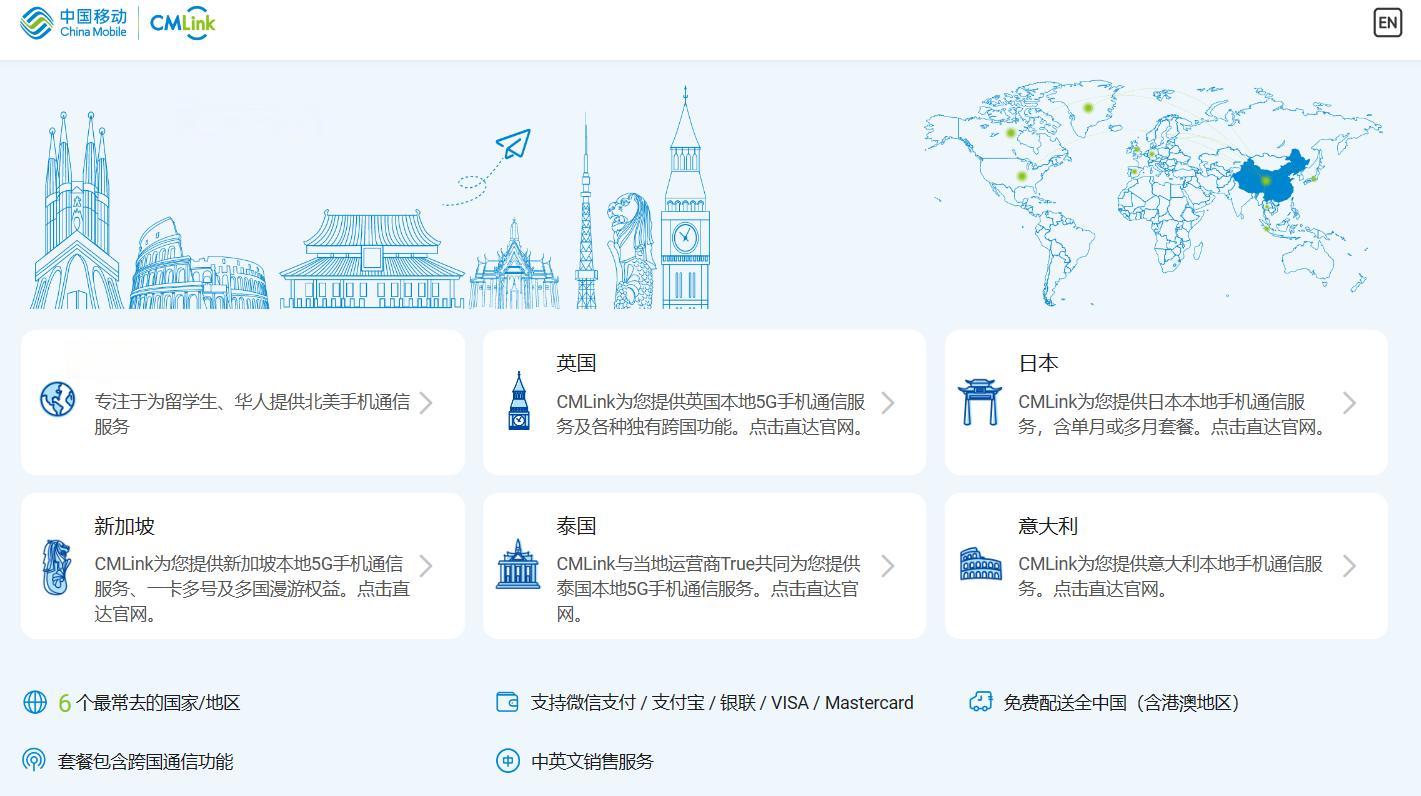Expand the North America card chevron
The image size is (1421, 796).
[x=427, y=403]
